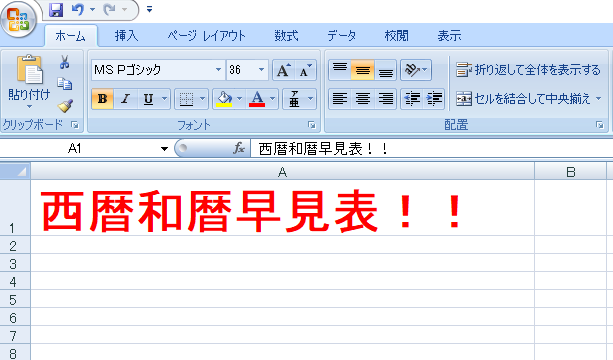613x360 pixels.
Task: Expand phonetic guide options arrow
Action: (x=310, y=99)
